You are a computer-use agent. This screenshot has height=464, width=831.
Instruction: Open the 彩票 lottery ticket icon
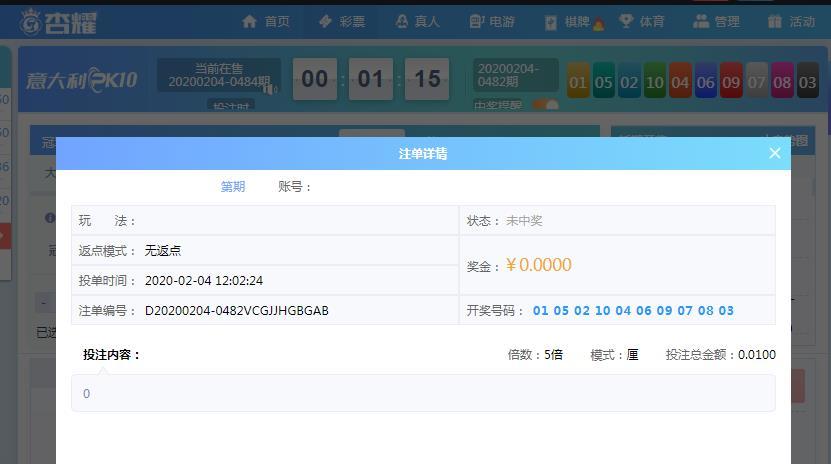pos(325,21)
